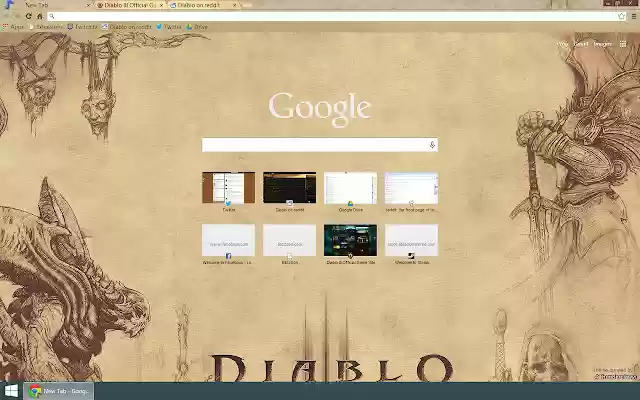Reload the page with the refresh icon
Screen dimensions: 640x400
[x=29, y=16]
